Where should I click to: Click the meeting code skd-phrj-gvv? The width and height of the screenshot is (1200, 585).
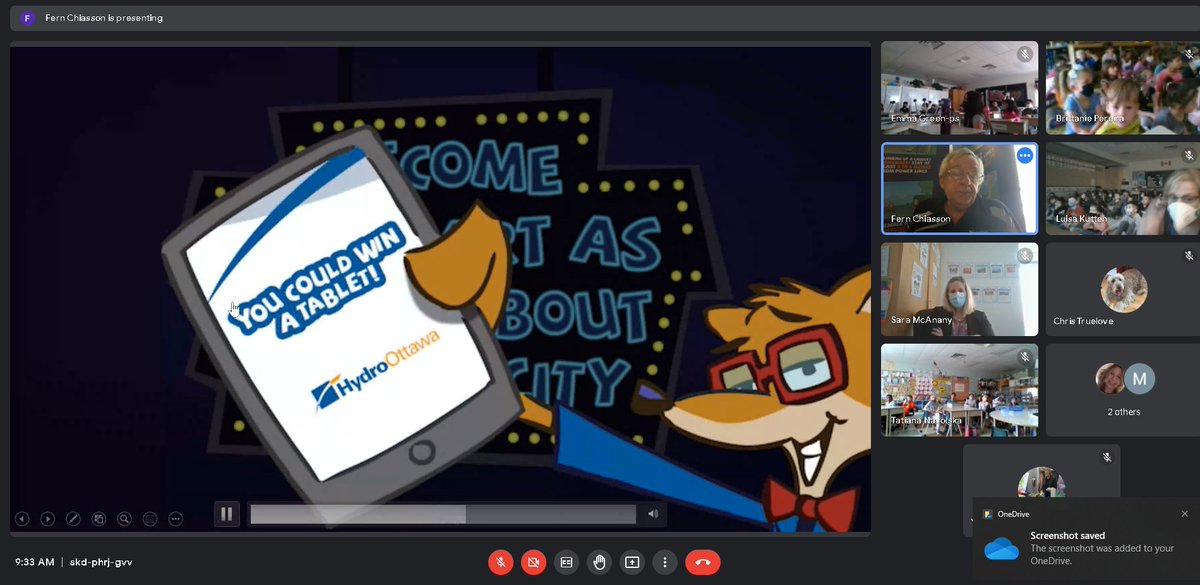pos(101,562)
